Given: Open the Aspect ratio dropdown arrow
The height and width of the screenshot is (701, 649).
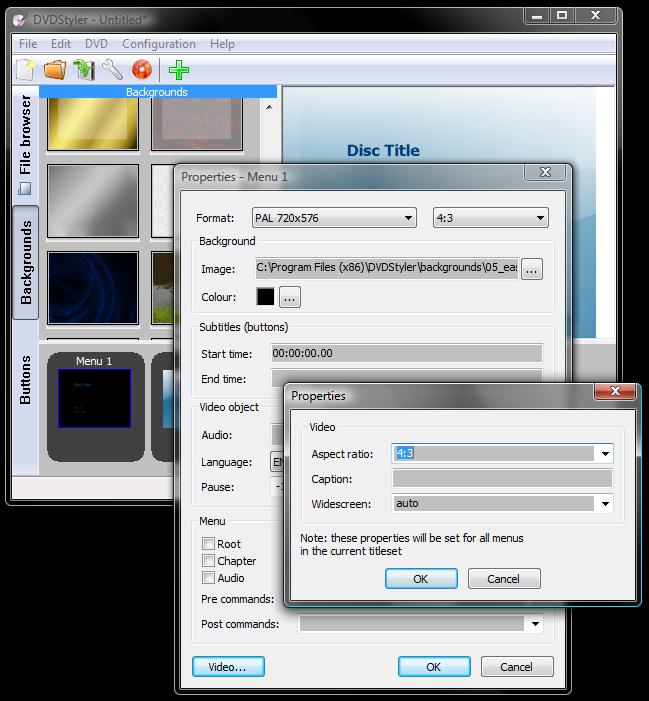Looking at the screenshot, I should (x=605, y=454).
